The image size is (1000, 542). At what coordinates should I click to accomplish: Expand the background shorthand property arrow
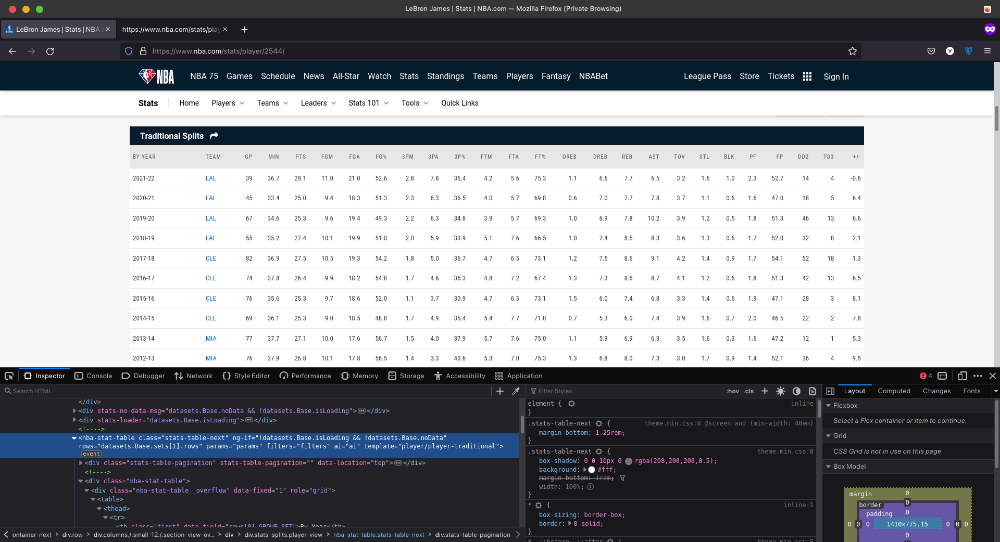tap(585, 469)
